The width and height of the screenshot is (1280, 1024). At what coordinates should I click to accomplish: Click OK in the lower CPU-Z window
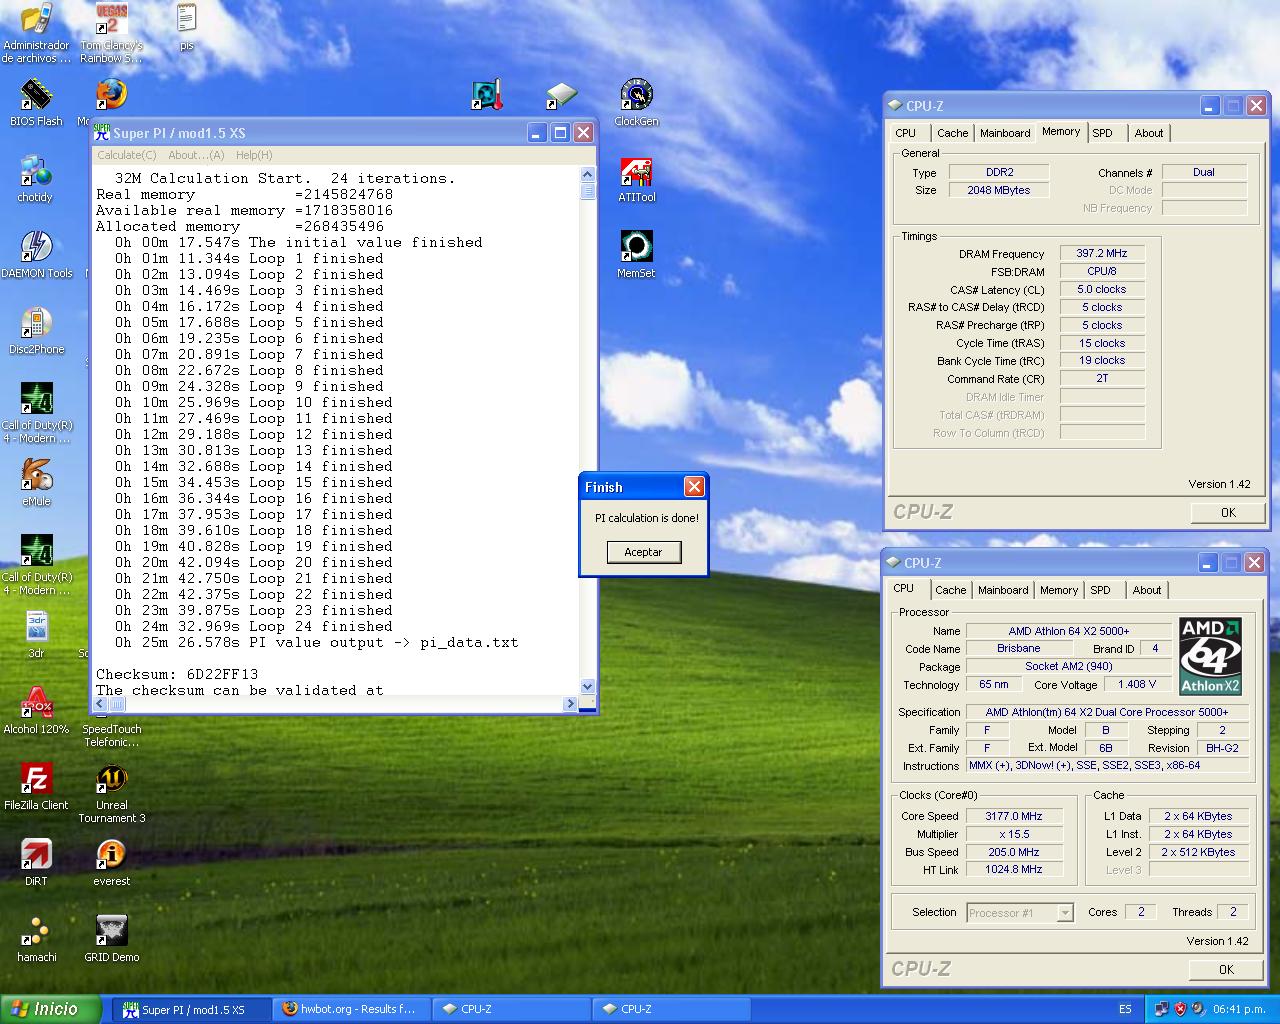(1226, 969)
